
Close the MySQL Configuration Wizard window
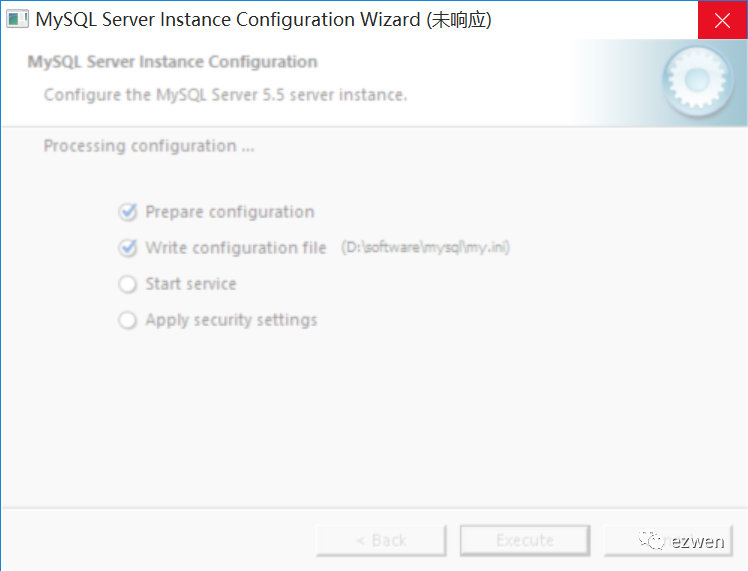click(x=722, y=20)
